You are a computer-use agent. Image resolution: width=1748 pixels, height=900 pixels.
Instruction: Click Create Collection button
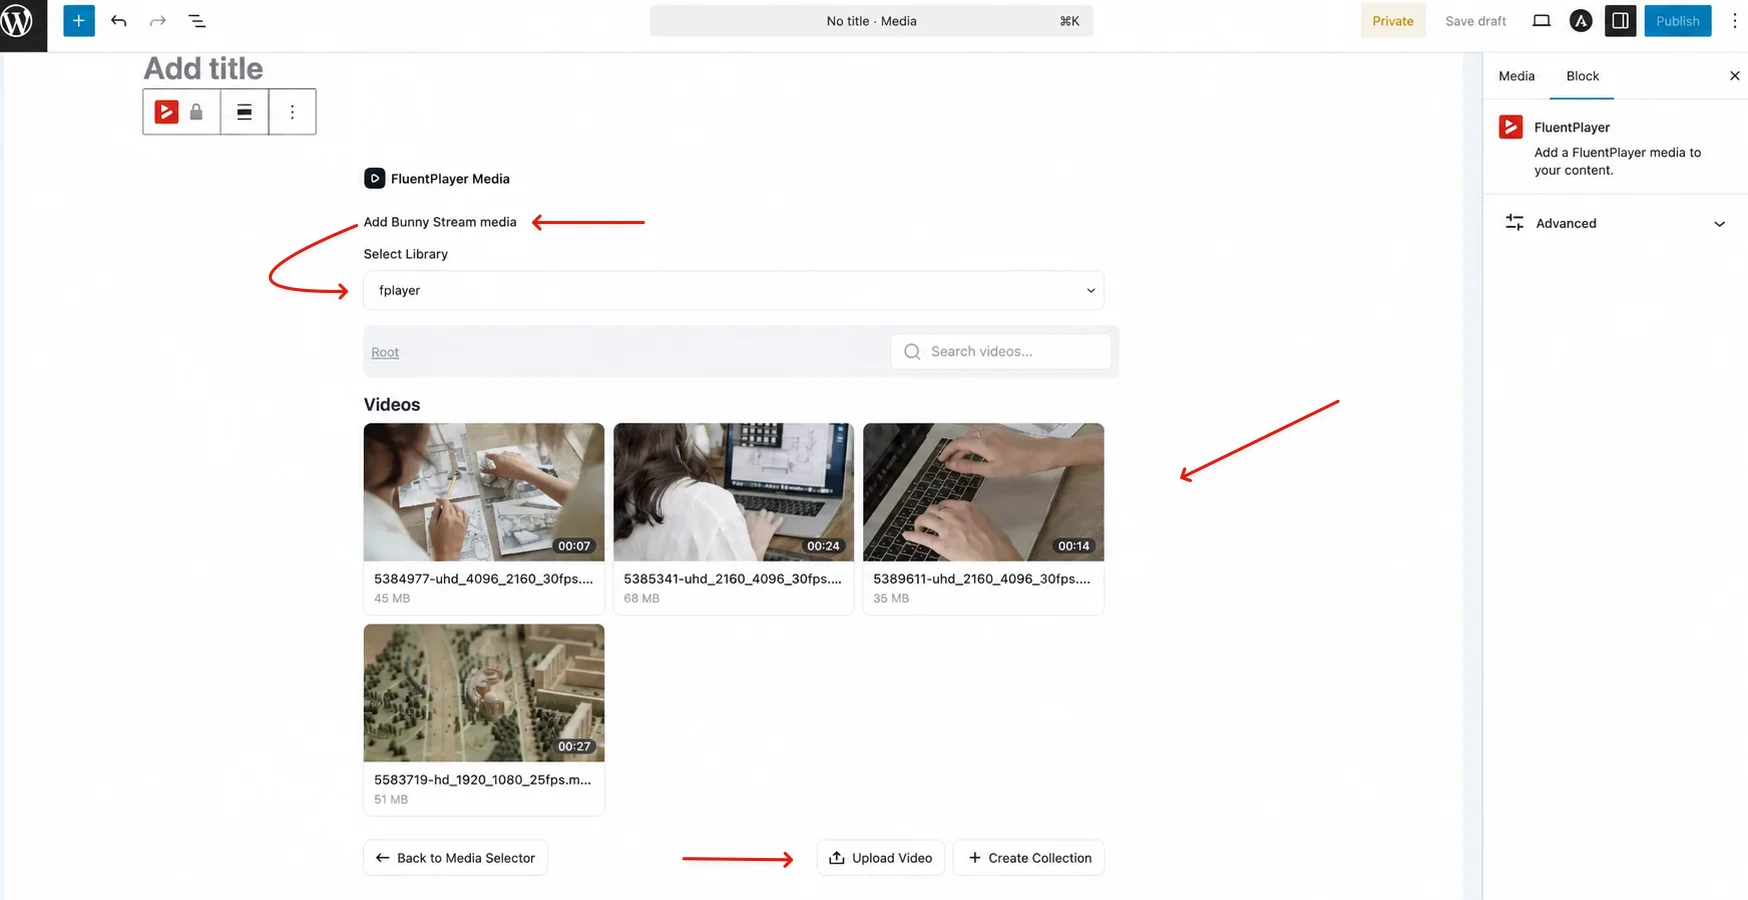1029,858
